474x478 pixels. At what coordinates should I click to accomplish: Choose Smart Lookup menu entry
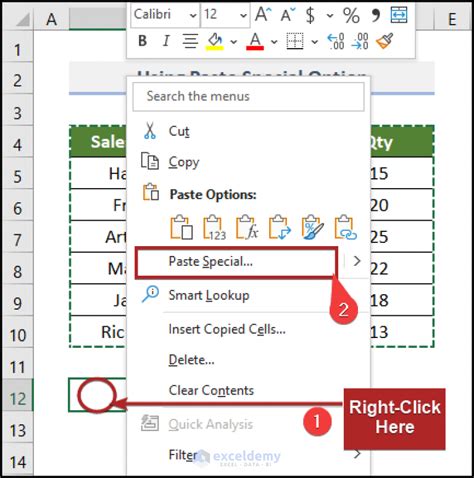coord(209,295)
